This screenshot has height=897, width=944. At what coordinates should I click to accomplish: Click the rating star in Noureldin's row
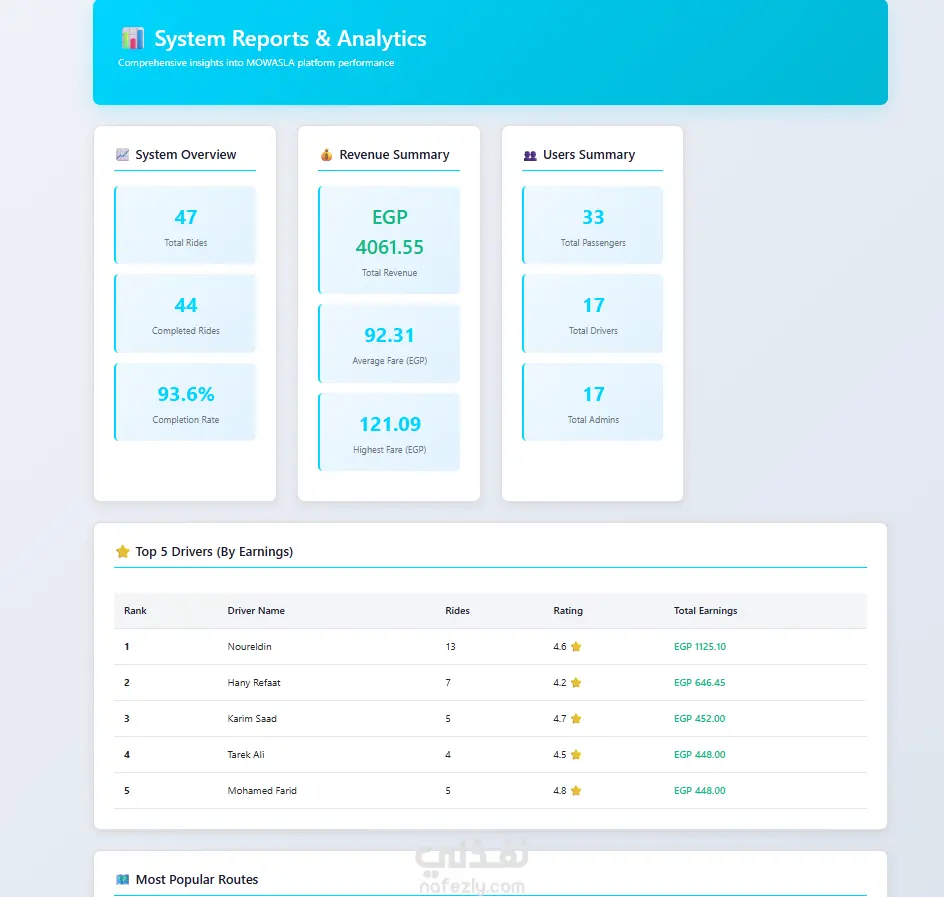click(x=576, y=647)
